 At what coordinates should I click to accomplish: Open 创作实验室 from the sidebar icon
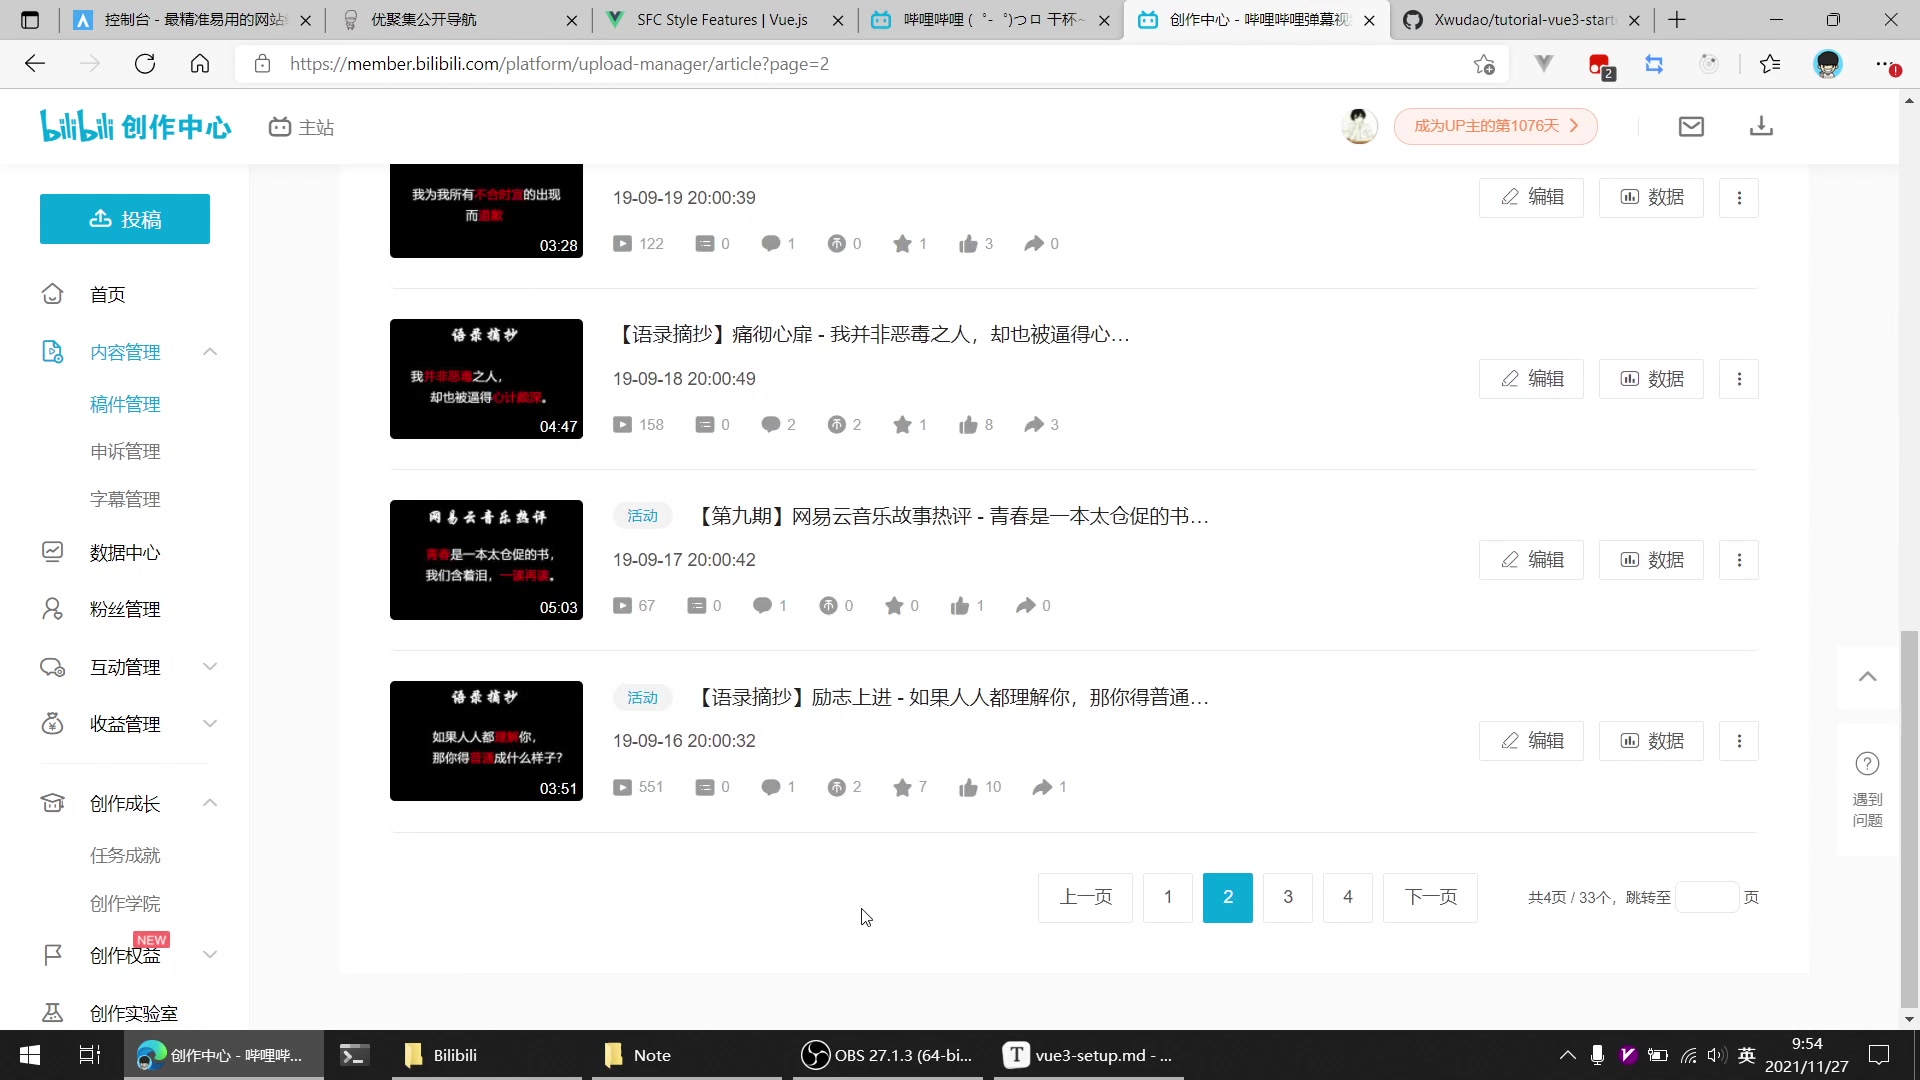click(x=53, y=1013)
